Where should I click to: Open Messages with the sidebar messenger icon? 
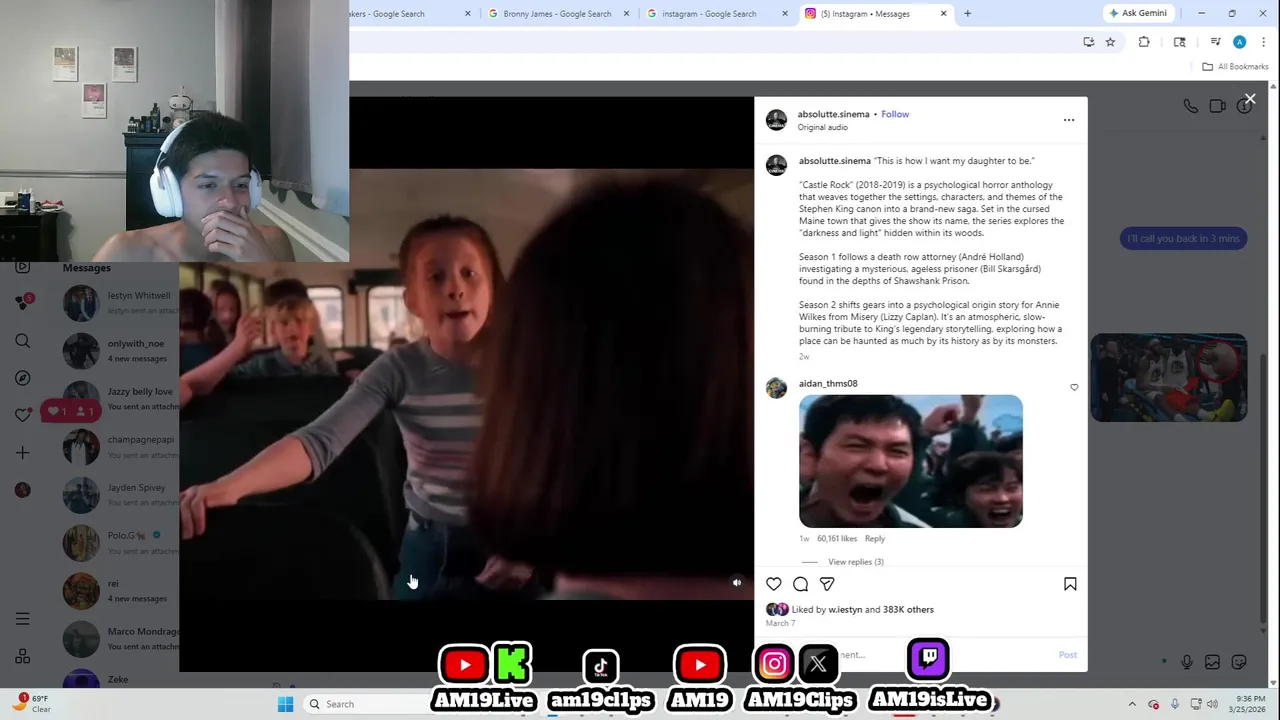[23, 302]
